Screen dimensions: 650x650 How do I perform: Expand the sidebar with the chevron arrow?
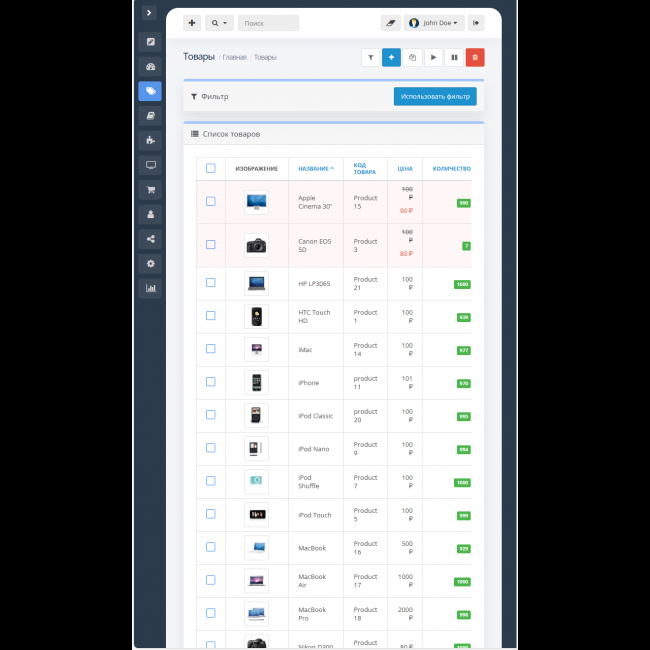click(x=149, y=13)
